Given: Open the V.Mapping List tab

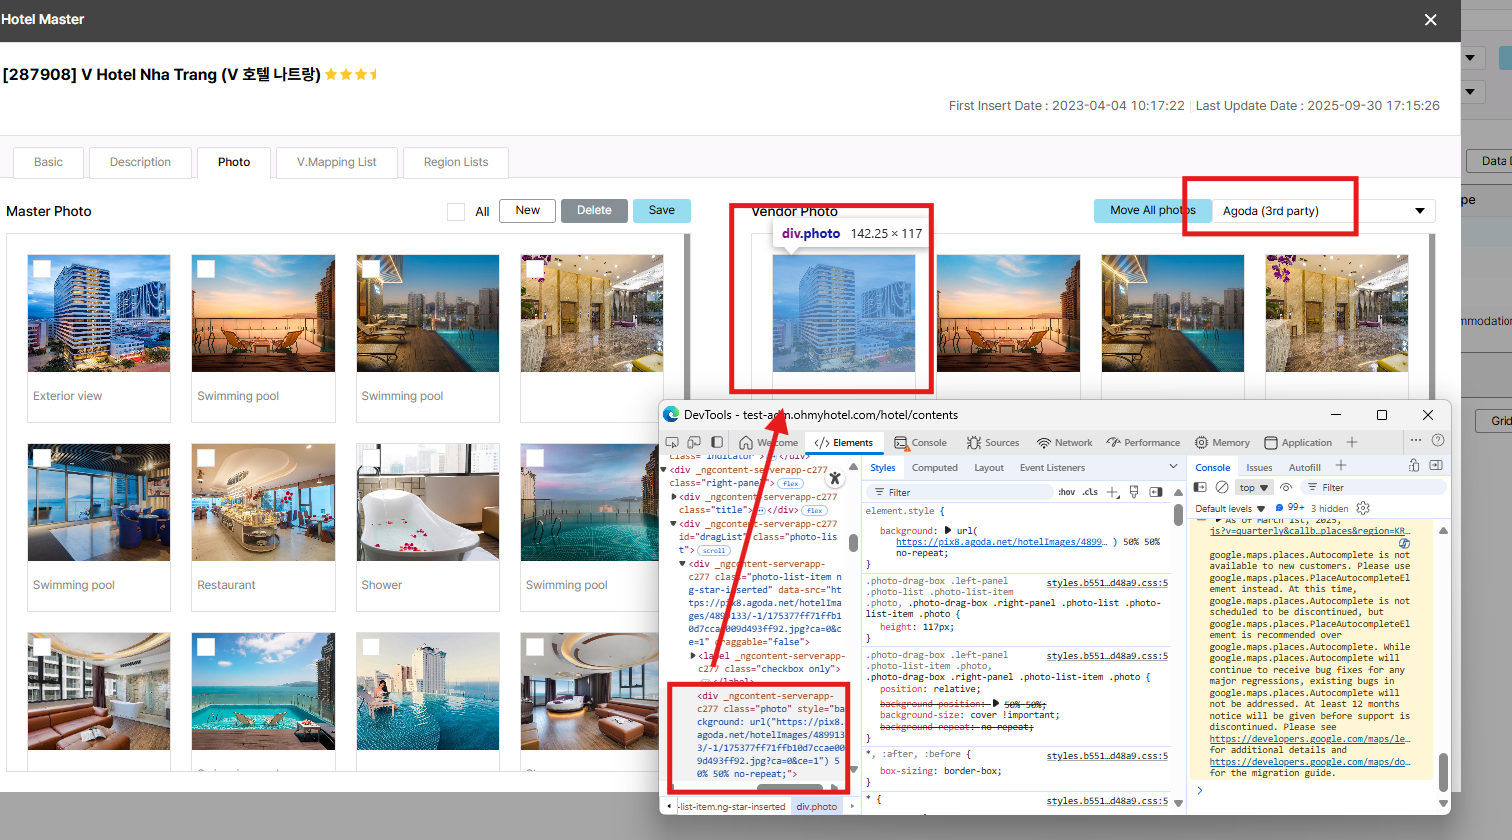Looking at the screenshot, I should [x=337, y=162].
